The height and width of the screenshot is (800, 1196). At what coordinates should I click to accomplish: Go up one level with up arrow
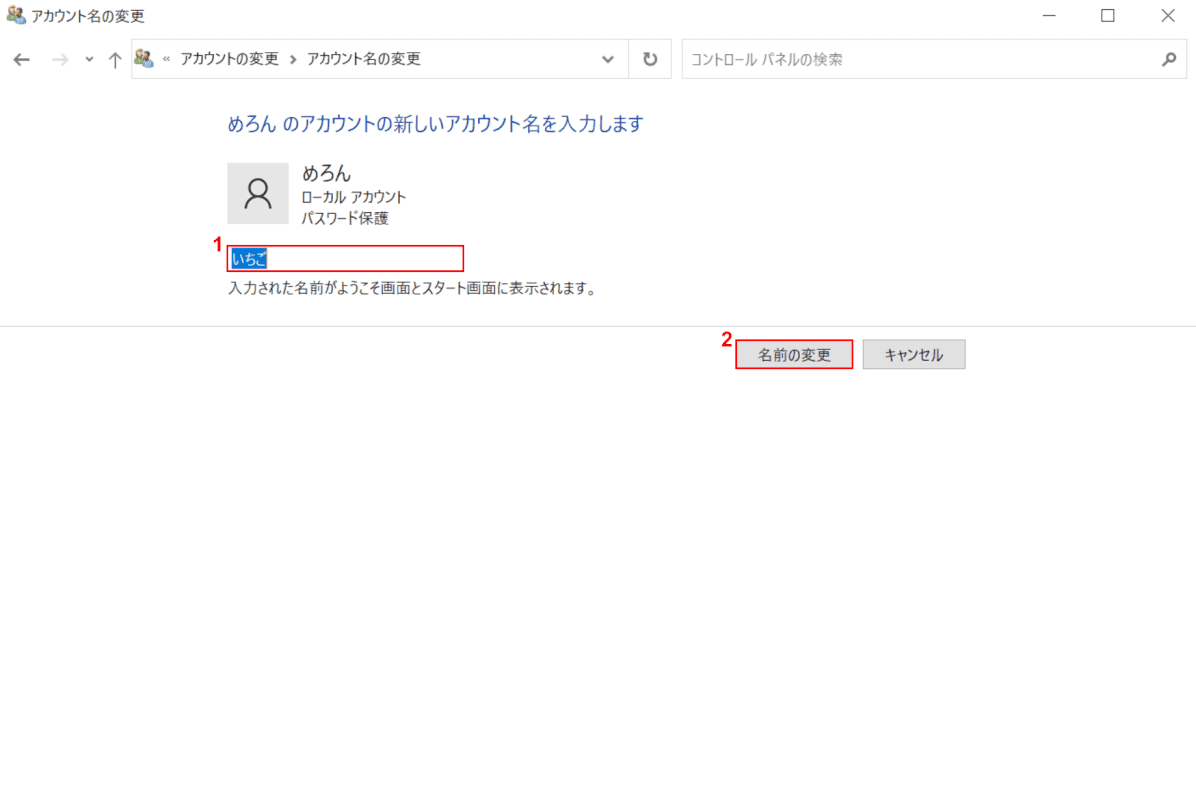pos(114,59)
